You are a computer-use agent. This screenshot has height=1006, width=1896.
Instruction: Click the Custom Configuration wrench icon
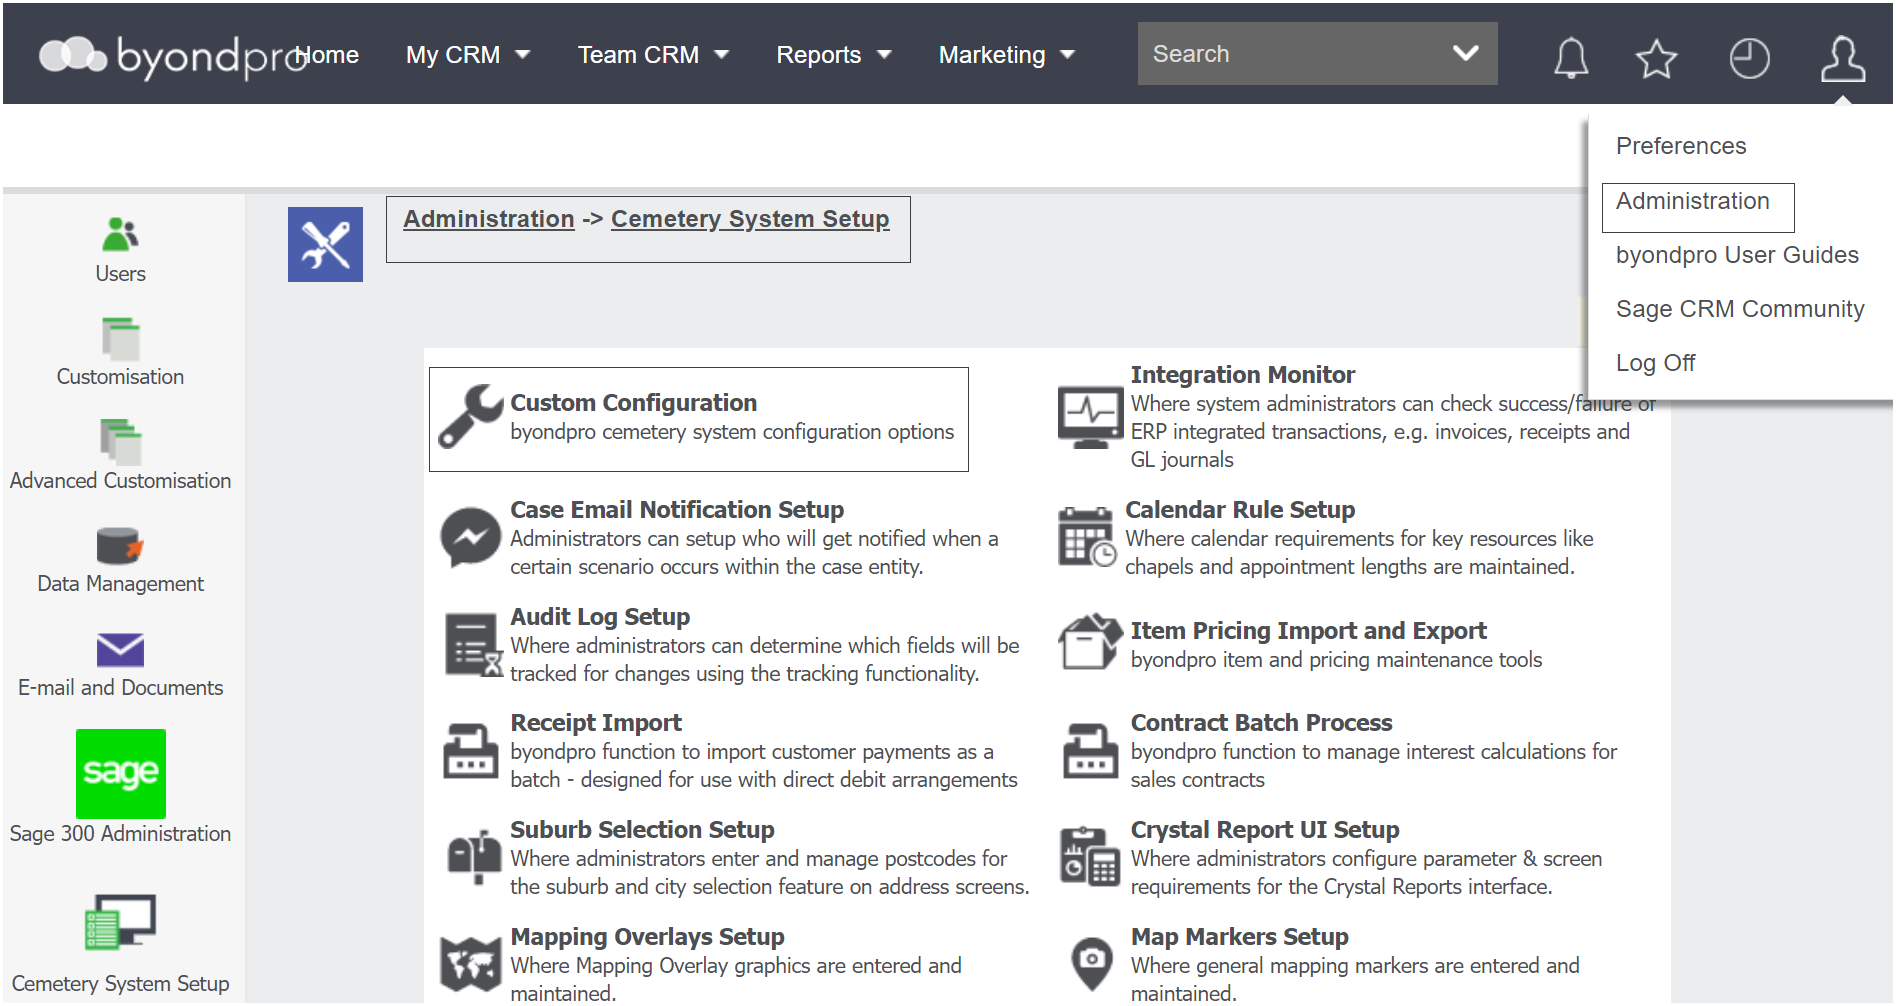[470, 416]
